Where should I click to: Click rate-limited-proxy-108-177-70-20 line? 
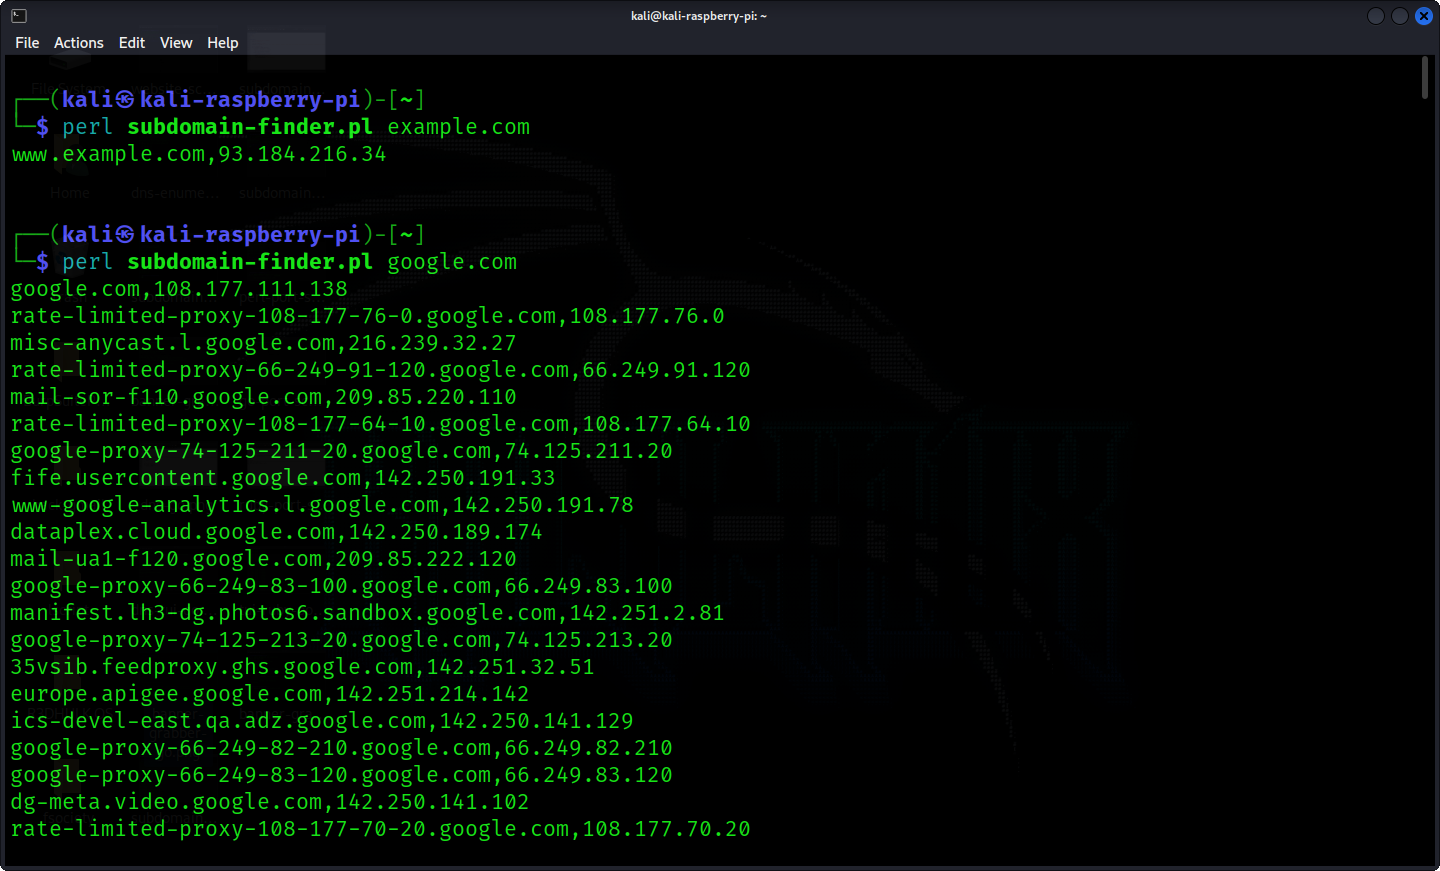(381, 829)
